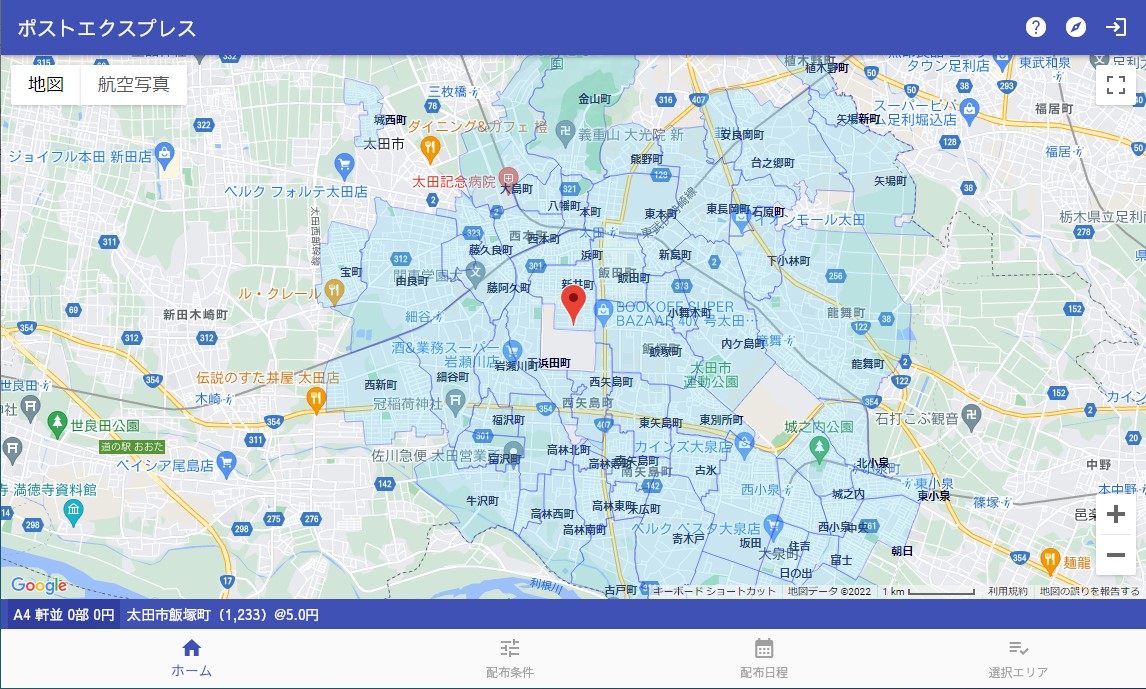Open 利用規約 link on map

tap(1008, 591)
